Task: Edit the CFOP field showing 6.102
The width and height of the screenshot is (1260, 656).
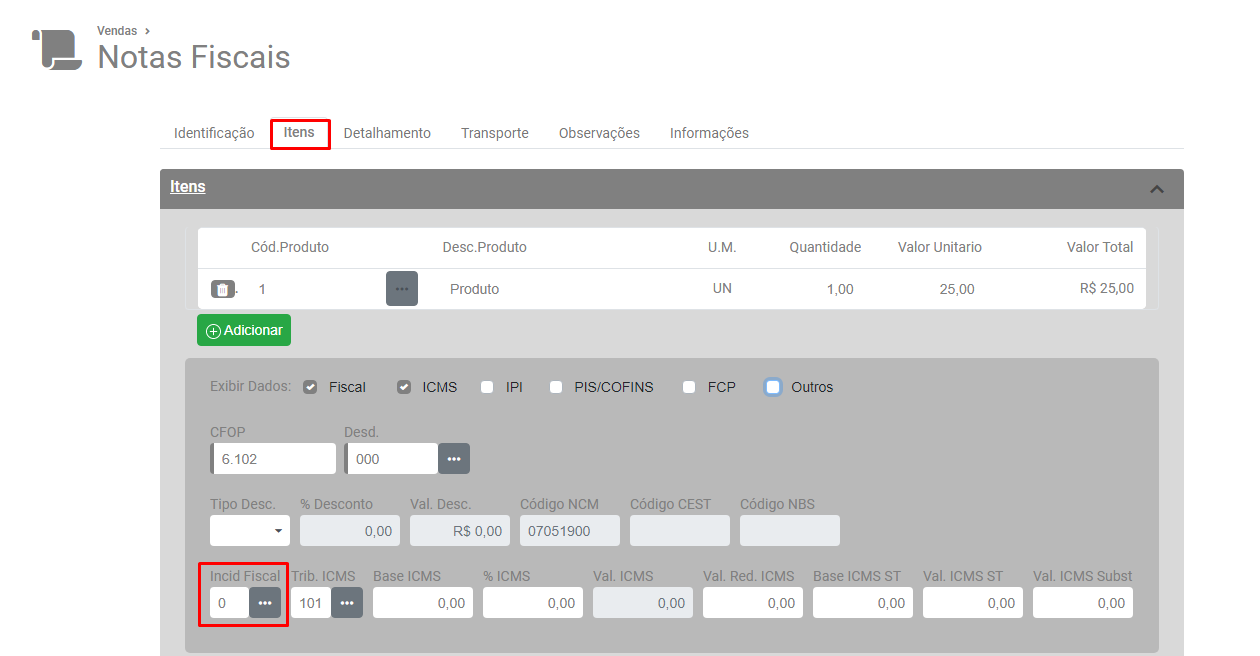Action: click(x=273, y=458)
